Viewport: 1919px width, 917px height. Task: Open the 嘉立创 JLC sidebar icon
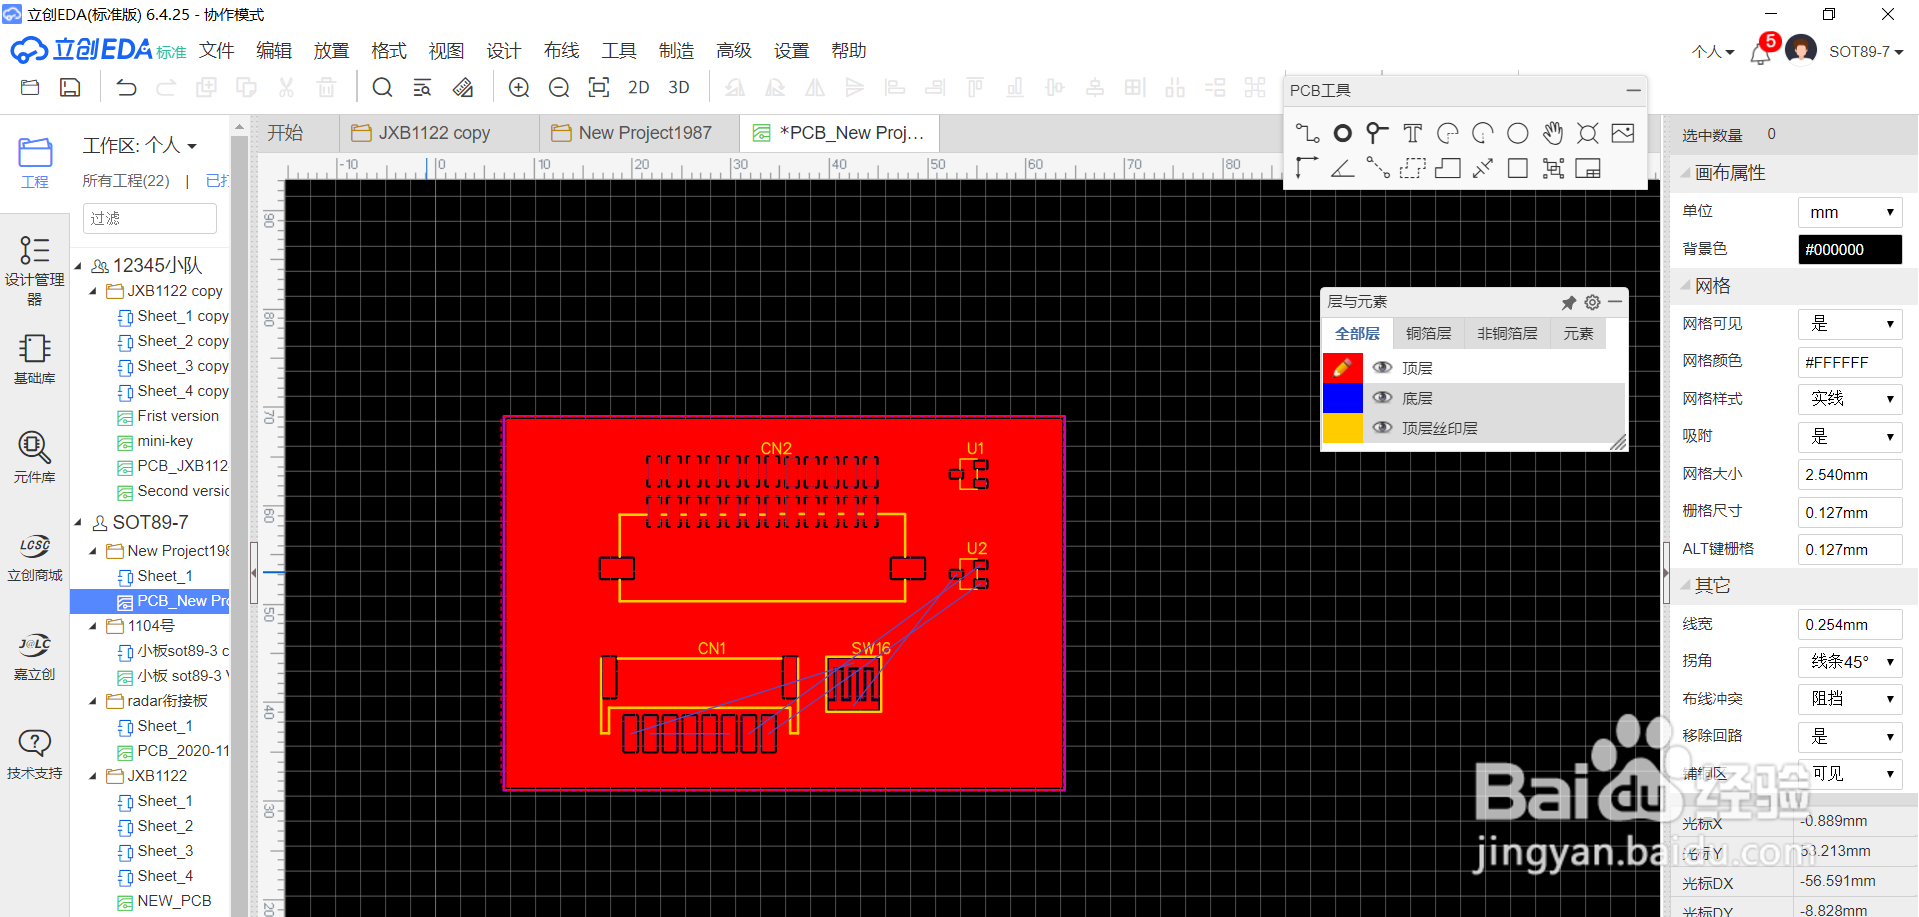[34, 655]
